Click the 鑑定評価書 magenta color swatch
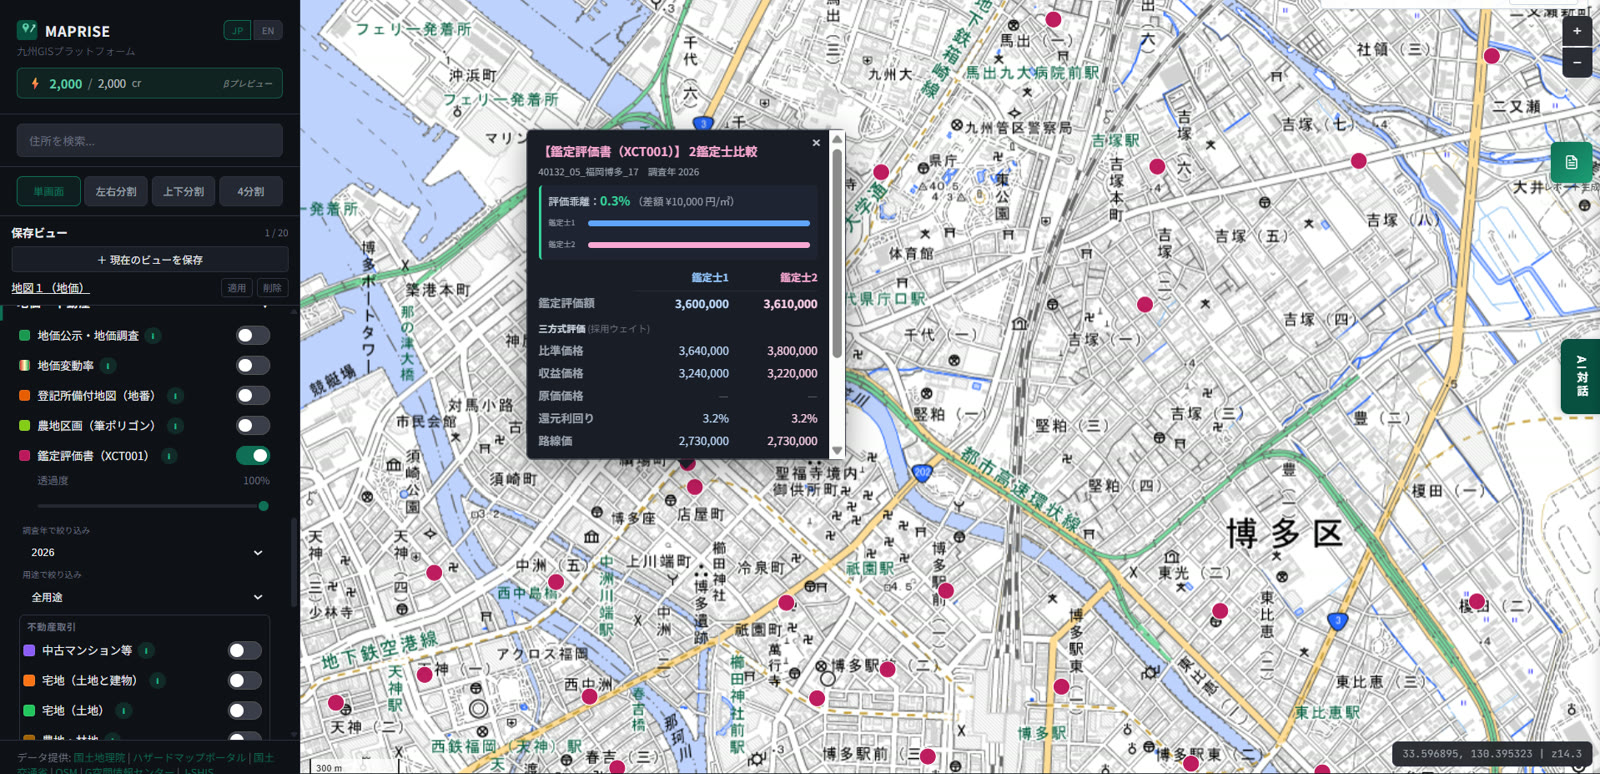Viewport: 1600px width, 774px height. pos(25,456)
